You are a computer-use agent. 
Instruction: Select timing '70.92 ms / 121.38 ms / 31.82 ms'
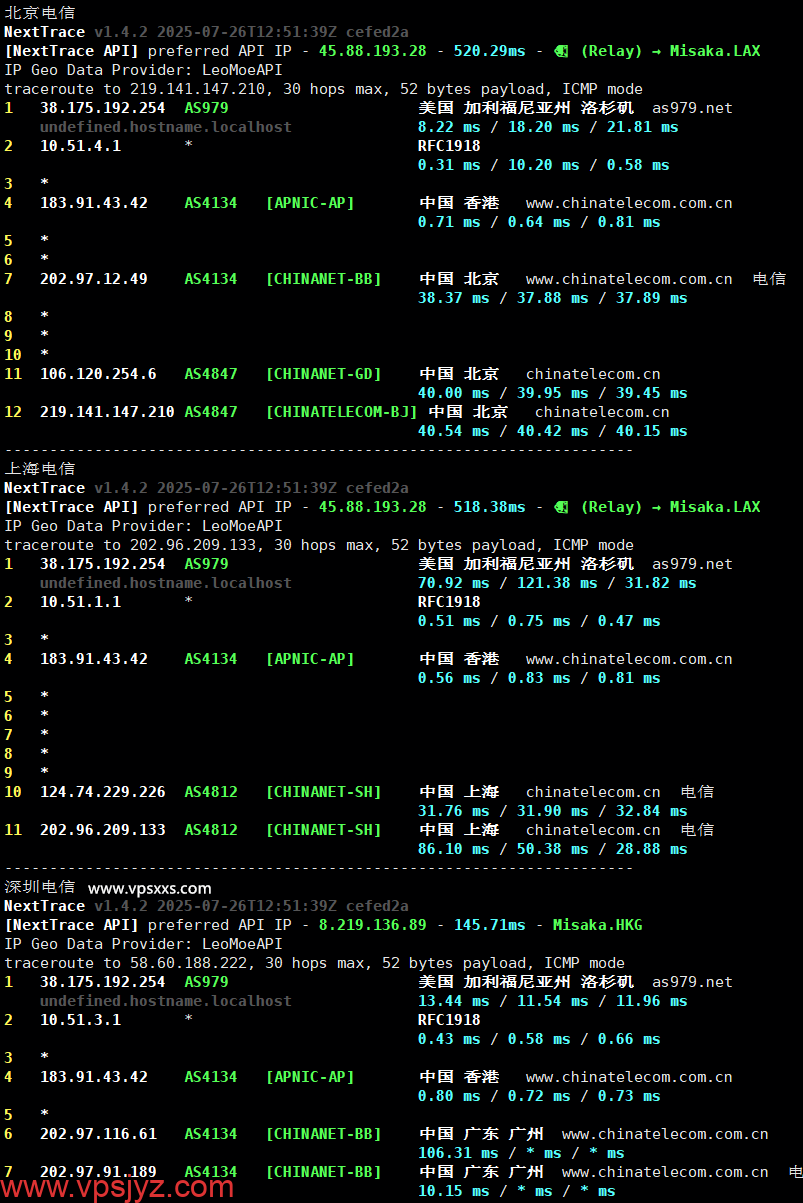[x=557, y=583]
